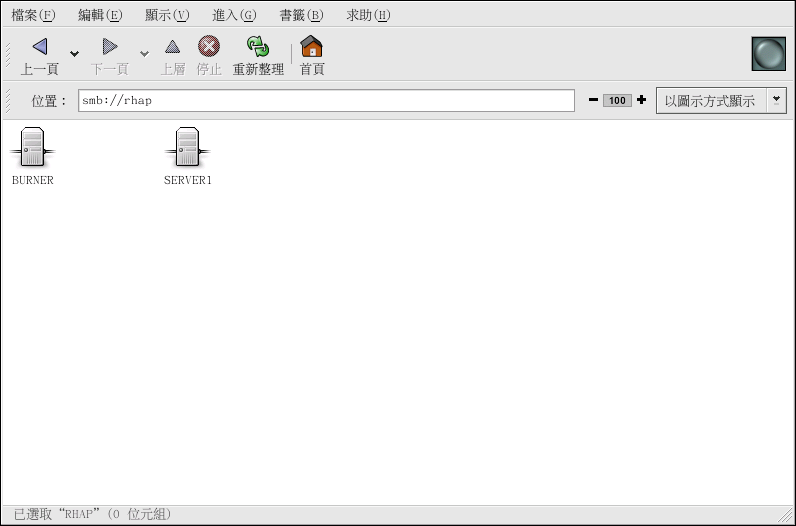
Task: Zoom out with the minus button
Action: 593,100
